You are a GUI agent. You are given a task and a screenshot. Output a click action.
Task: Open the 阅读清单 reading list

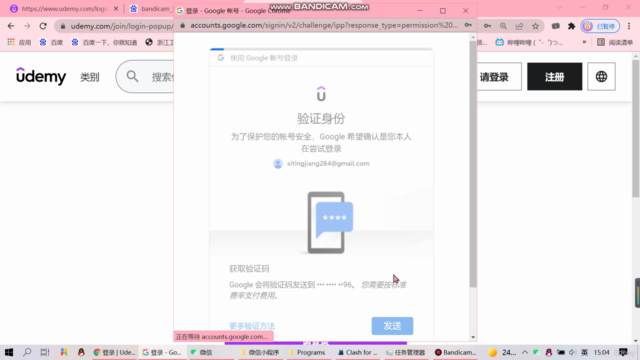(x=615, y=42)
